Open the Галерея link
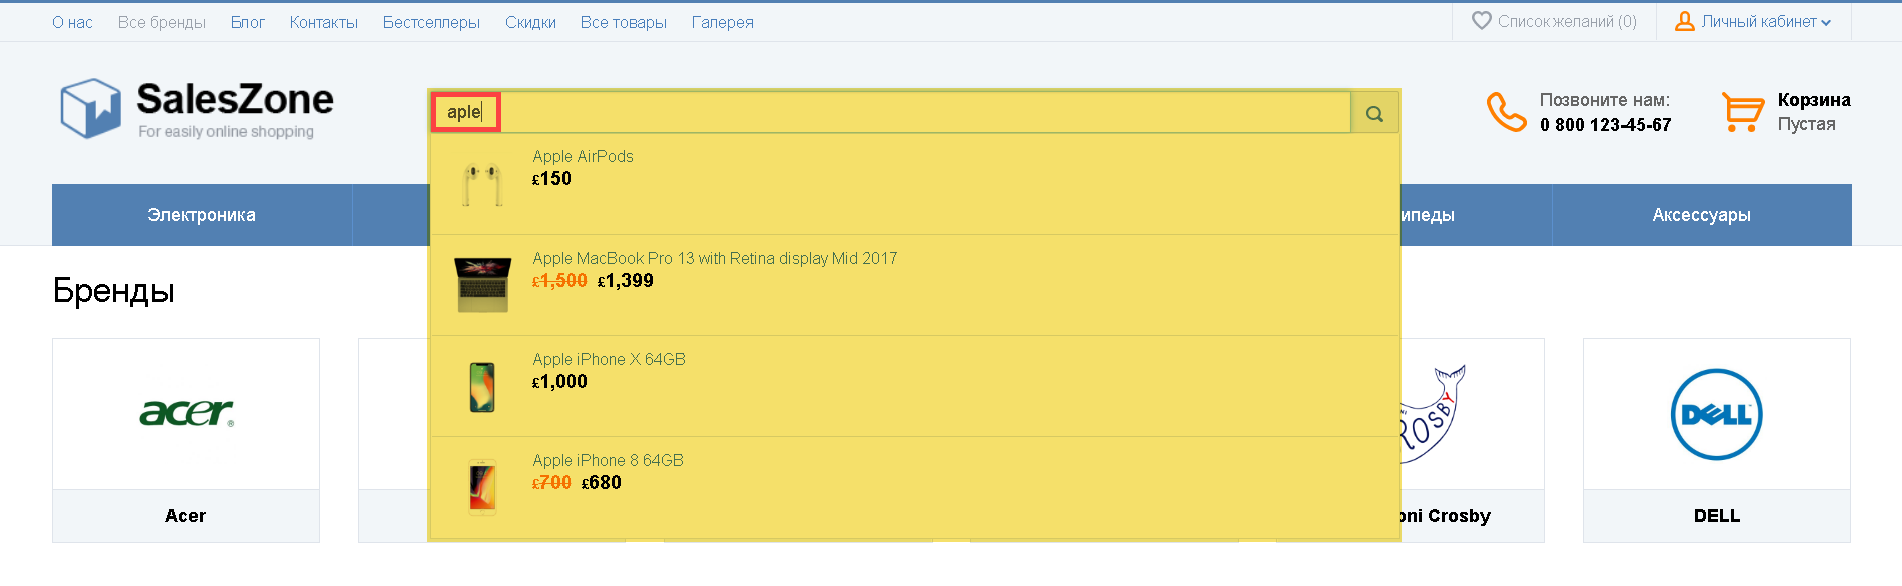1902x586 pixels. tap(722, 22)
